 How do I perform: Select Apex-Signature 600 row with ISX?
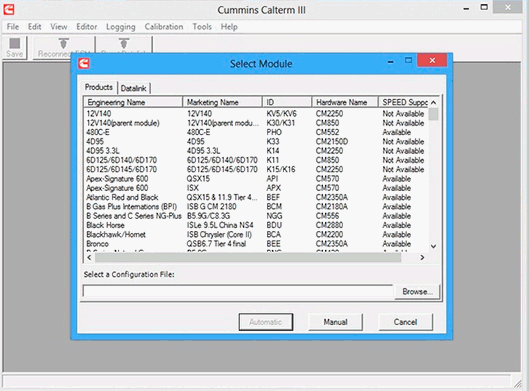pyautogui.click(x=256, y=188)
